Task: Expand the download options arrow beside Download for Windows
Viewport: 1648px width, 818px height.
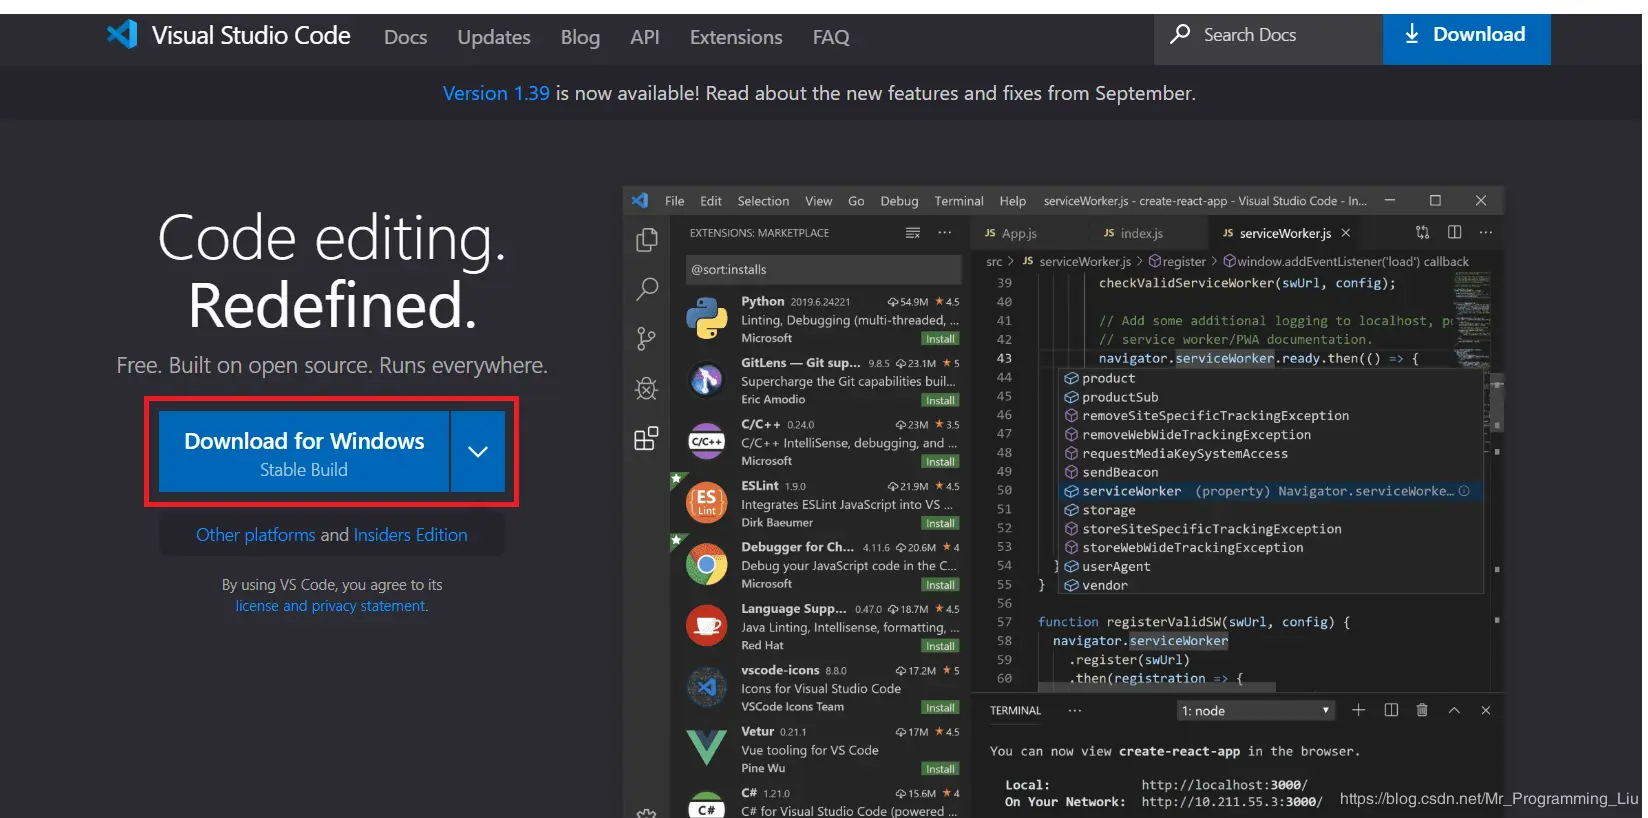Action: pos(478,451)
